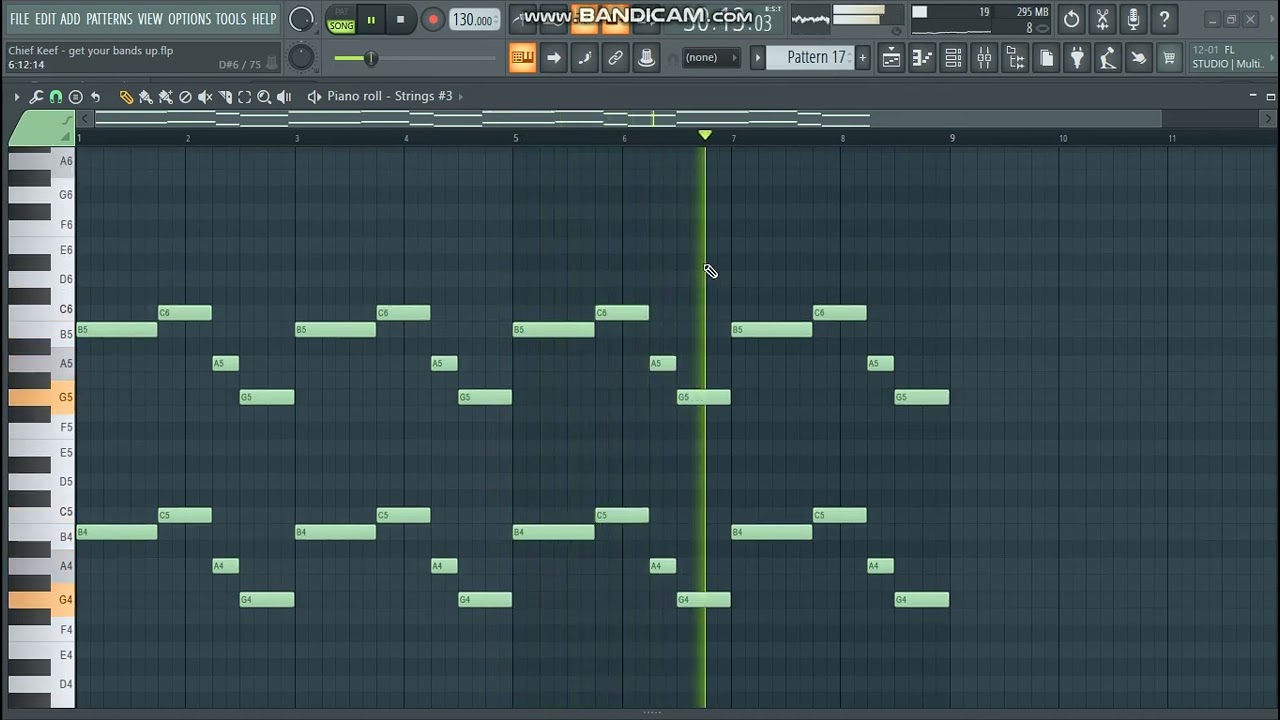The width and height of the screenshot is (1280, 720).
Task: Click the undo history circular arrow icon
Action: (x=1071, y=19)
